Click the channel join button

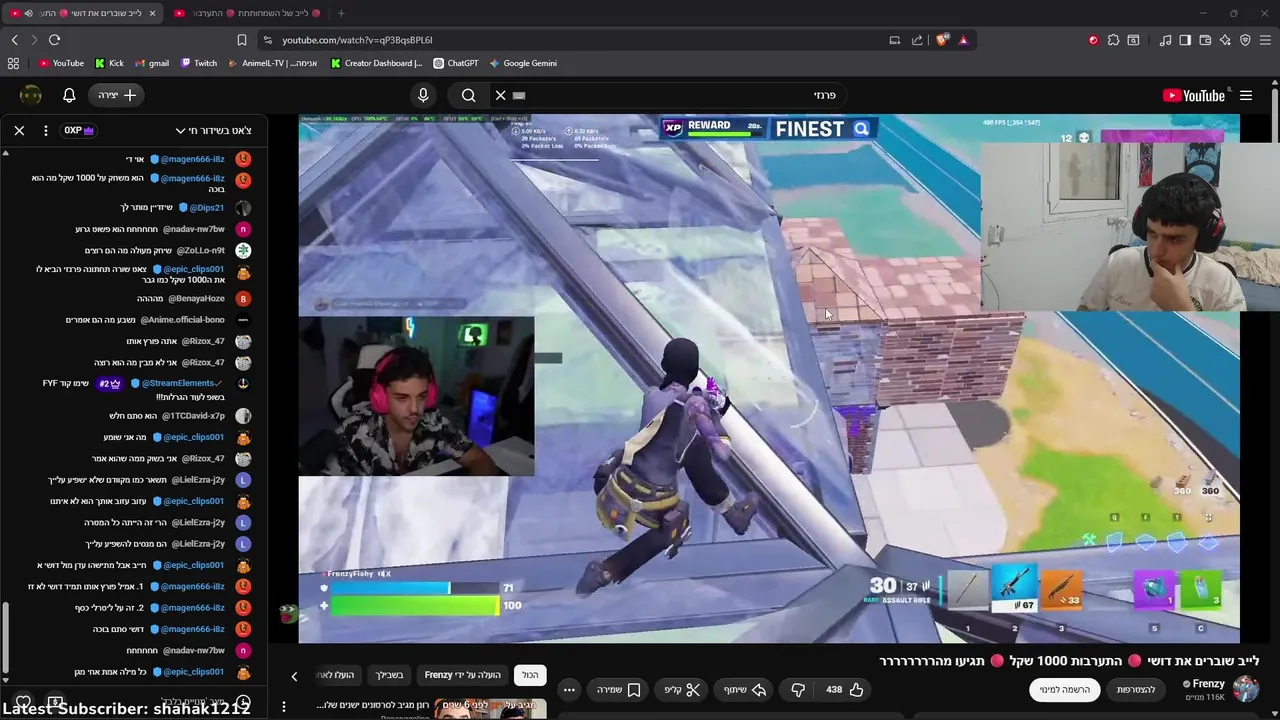pyautogui.click(x=1136, y=689)
